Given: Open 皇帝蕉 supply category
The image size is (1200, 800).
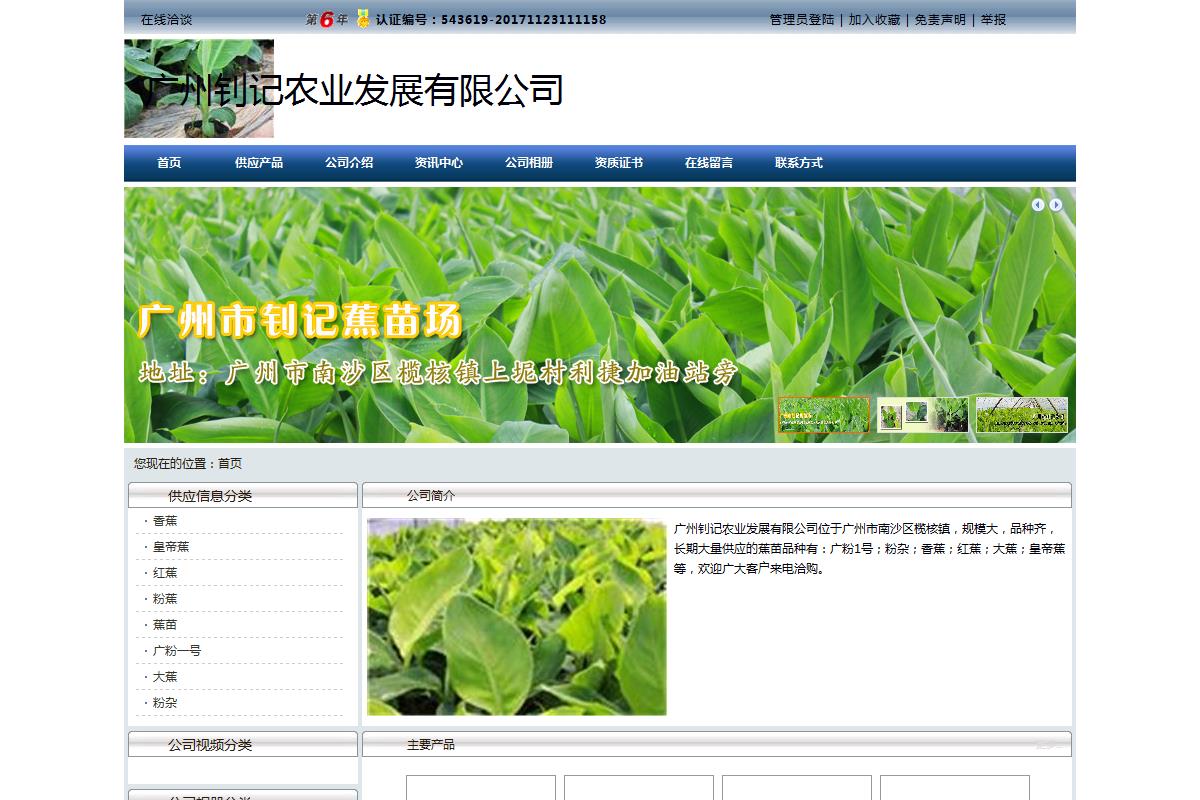Looking at the screenshot, I should pos(171,547).
